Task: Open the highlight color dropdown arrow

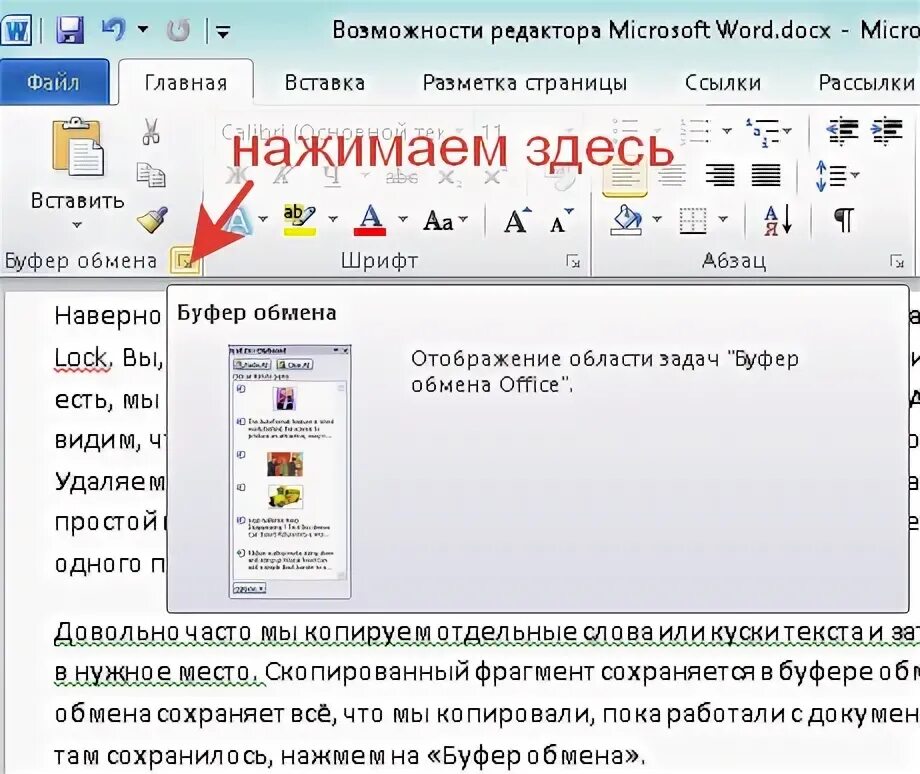Action: [x=333, y=219]
